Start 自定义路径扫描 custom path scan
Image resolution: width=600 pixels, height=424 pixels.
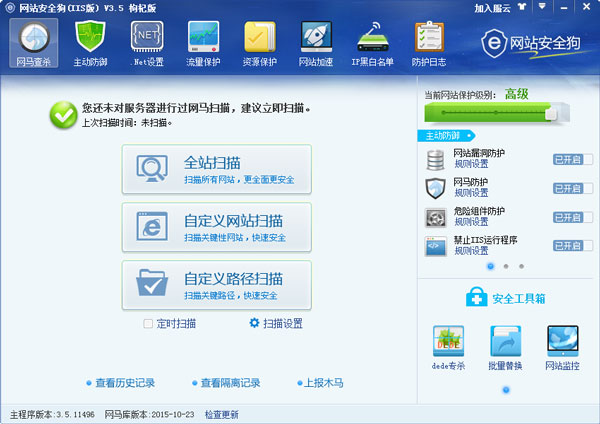coord(217,285)
